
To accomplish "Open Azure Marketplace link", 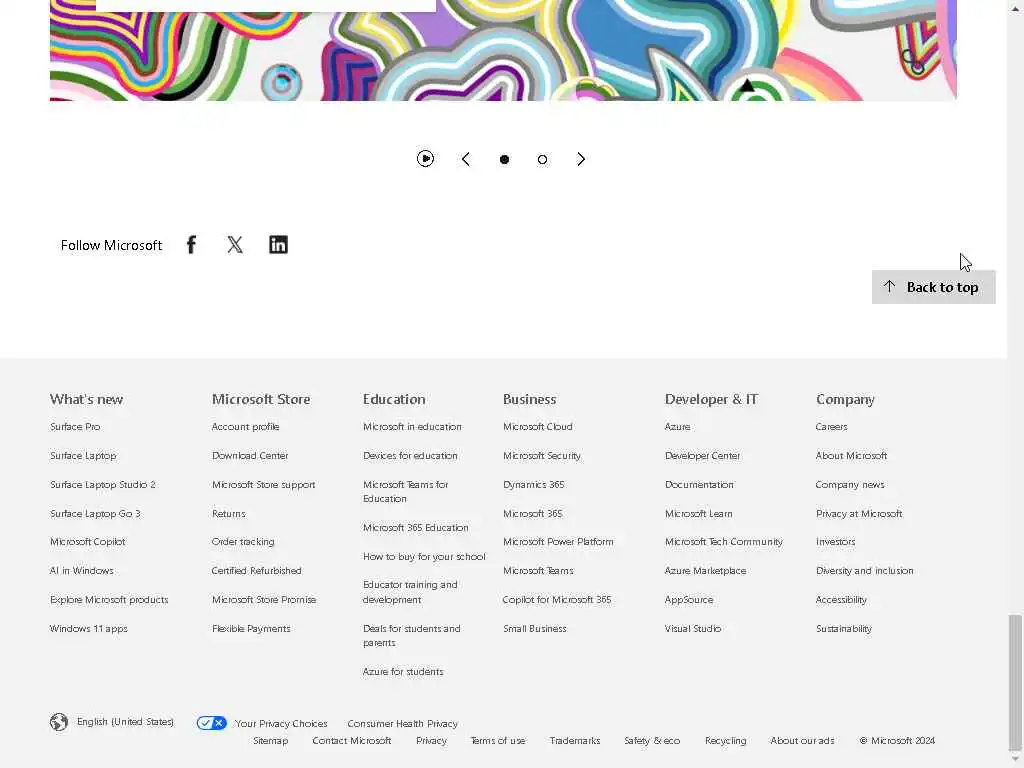I will pyautogui.click(x=705, y=570).
